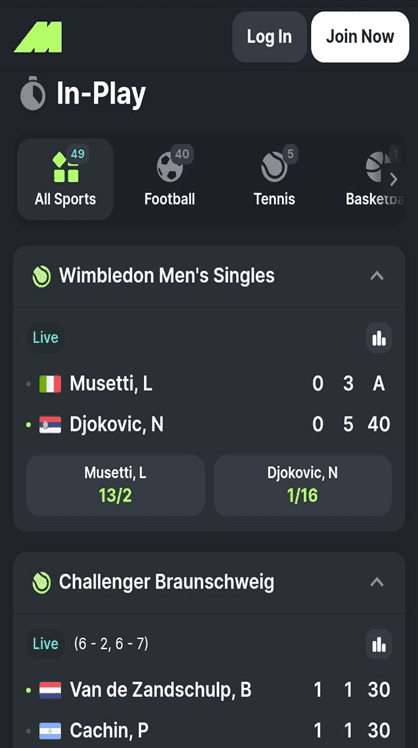Bet on Djokovic at 1/16
This screenshot has width=418, height=748.
[x=303, y=486]
